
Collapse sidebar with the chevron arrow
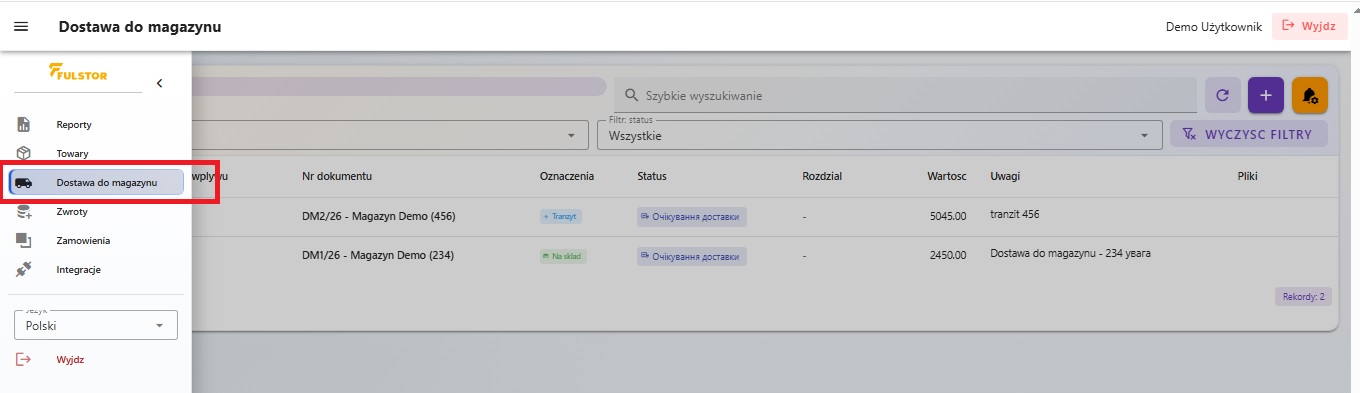pyautogui.click(x=159, y=83)
